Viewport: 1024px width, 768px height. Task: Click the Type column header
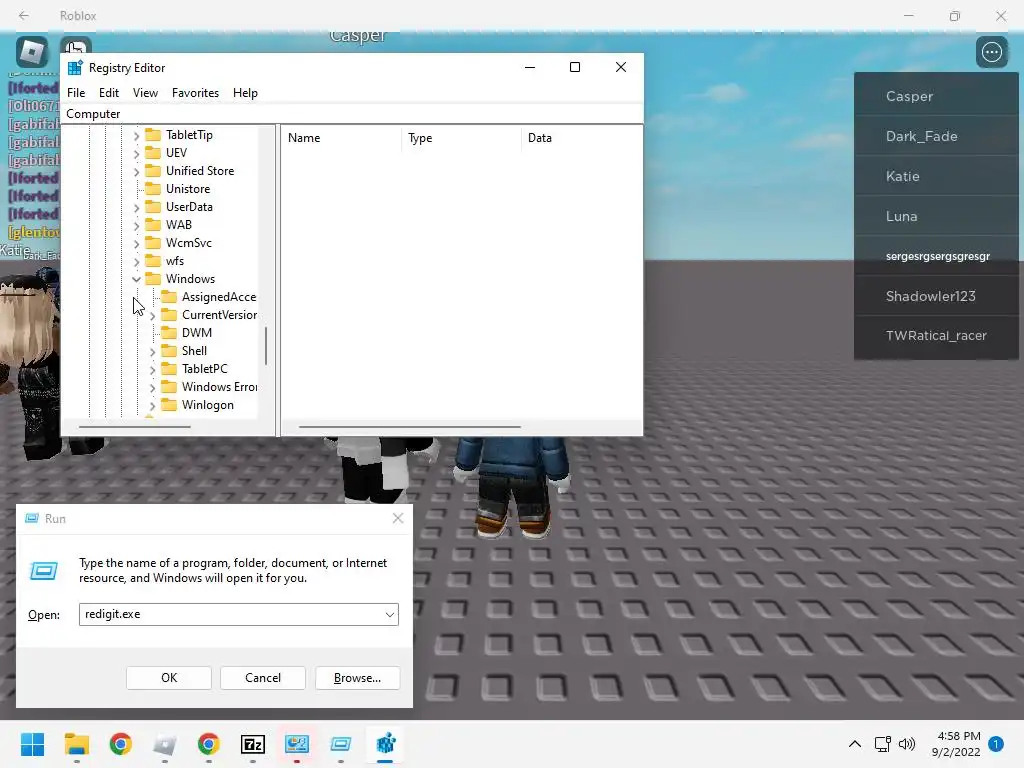click(x=462, y=138)
